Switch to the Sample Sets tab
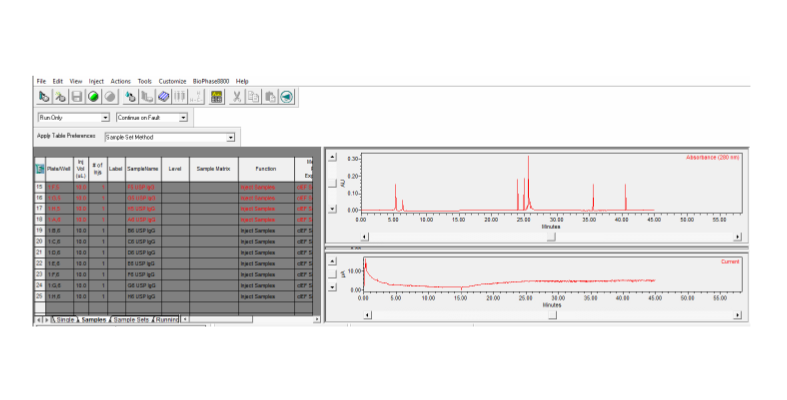The width and height of the screenshot is (787, 400). (133, 319)
